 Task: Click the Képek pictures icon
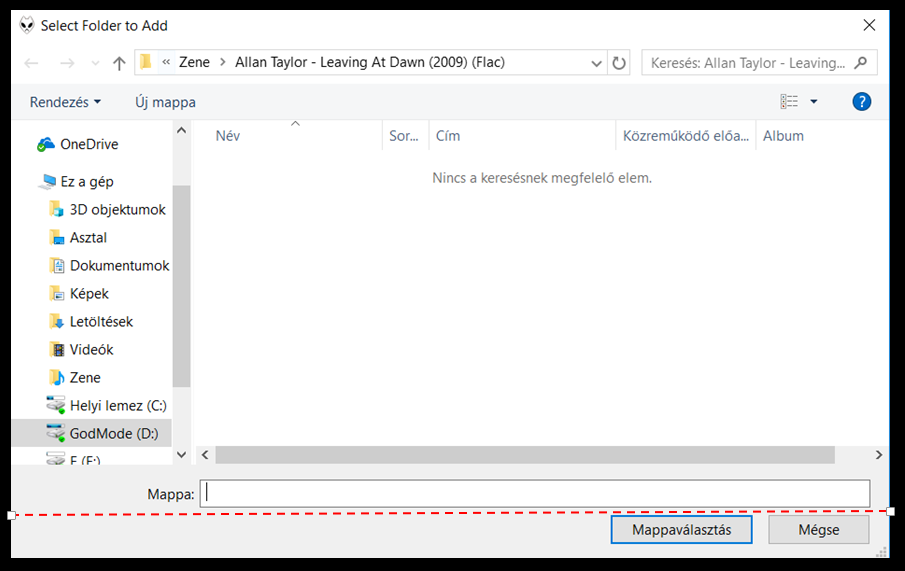(x=56, y=293)
